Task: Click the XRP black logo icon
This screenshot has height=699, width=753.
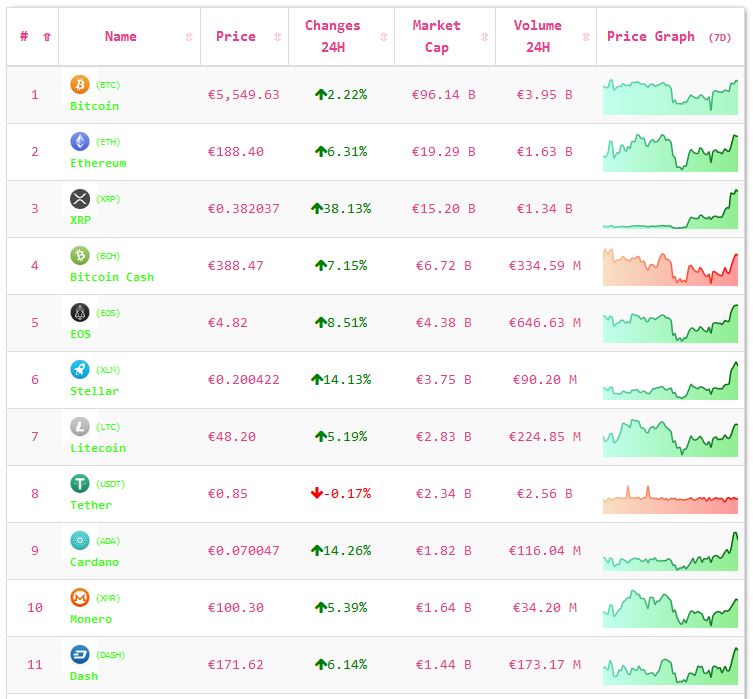Action: [80, 198]
